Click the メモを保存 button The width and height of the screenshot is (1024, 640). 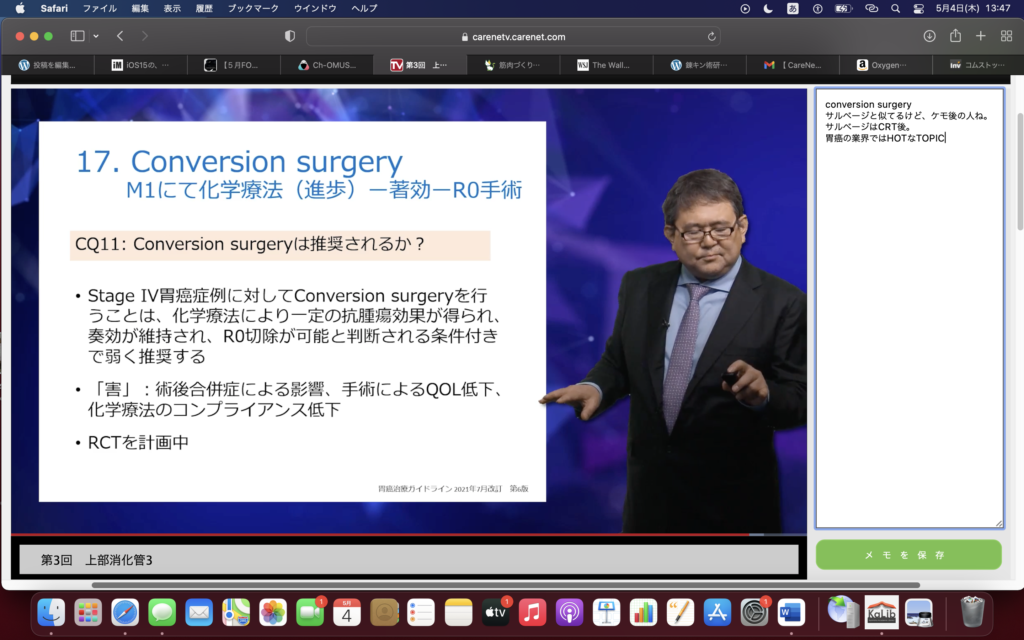point(908,554)
